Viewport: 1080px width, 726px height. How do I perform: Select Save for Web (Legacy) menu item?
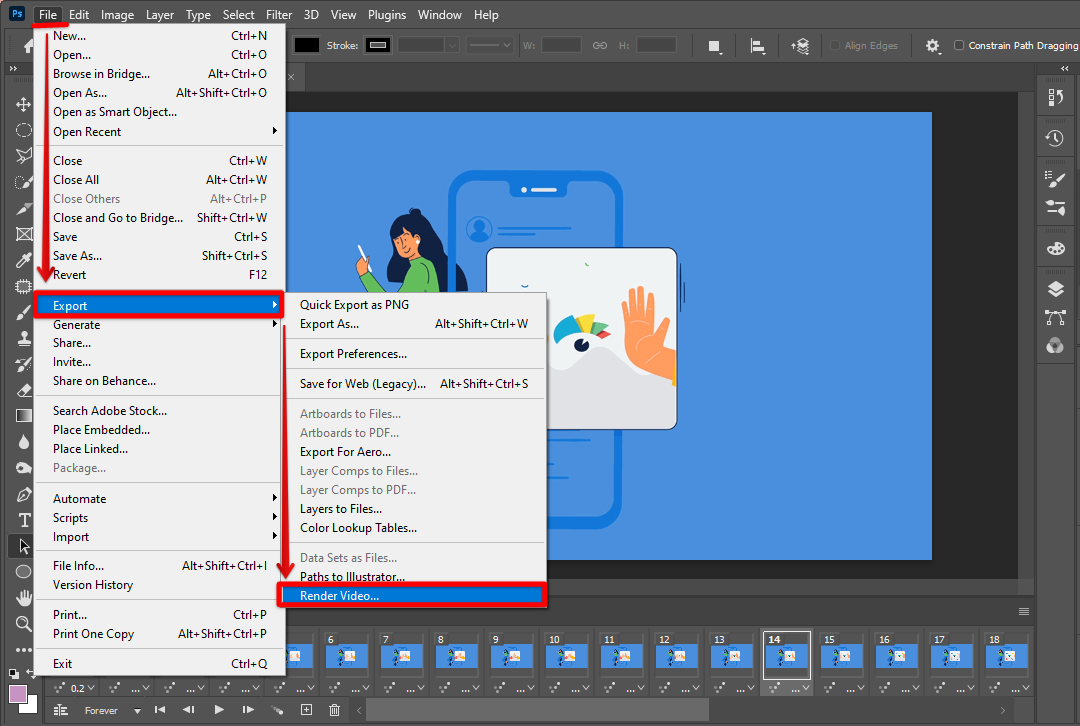click(363, 383)
